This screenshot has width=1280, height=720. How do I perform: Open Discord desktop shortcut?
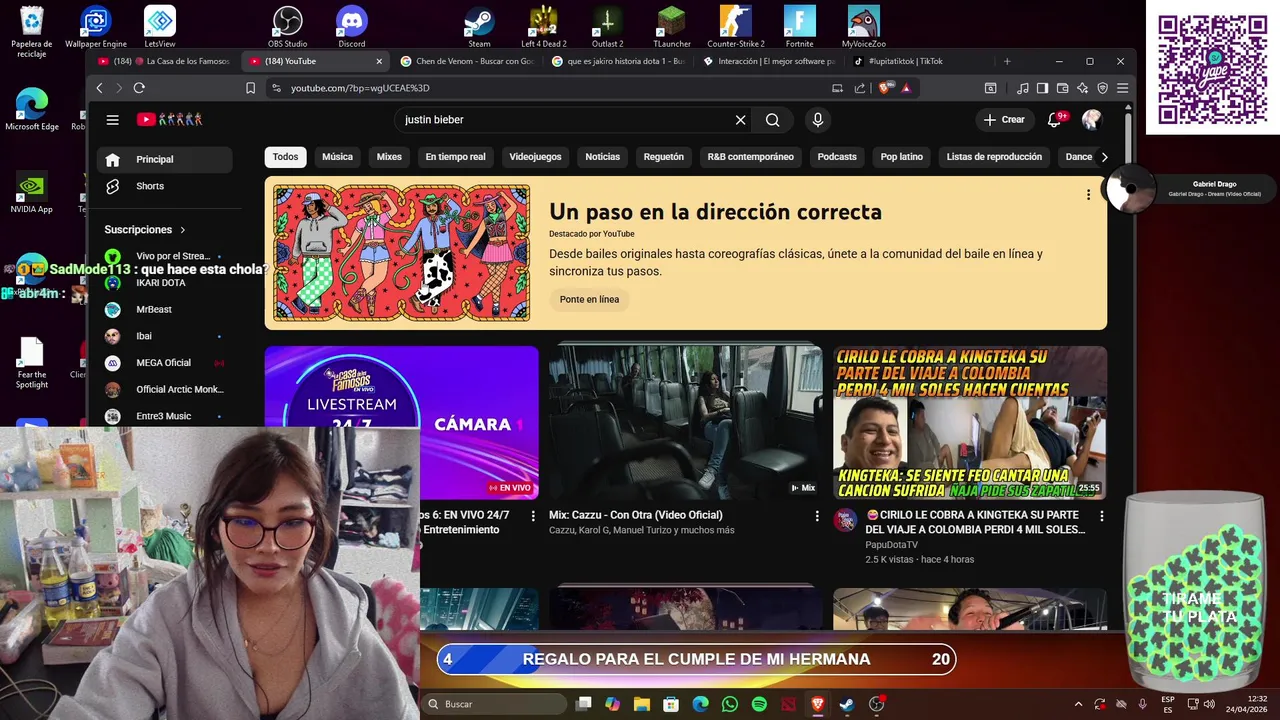click(x=352, y=26)
